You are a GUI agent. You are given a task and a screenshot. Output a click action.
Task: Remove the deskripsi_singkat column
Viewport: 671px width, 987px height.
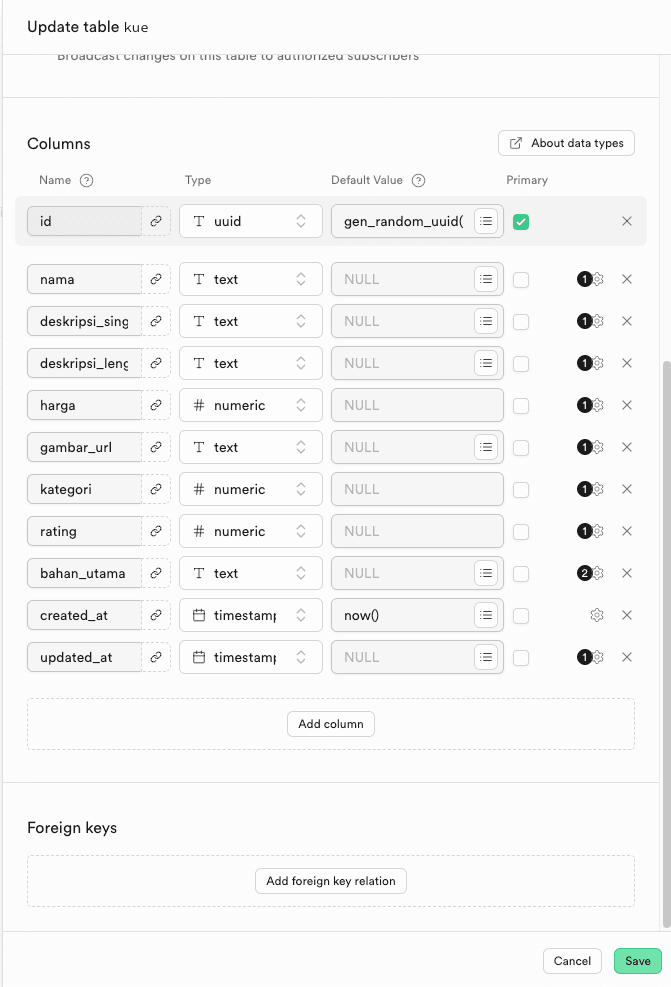(x=627, y=321)
